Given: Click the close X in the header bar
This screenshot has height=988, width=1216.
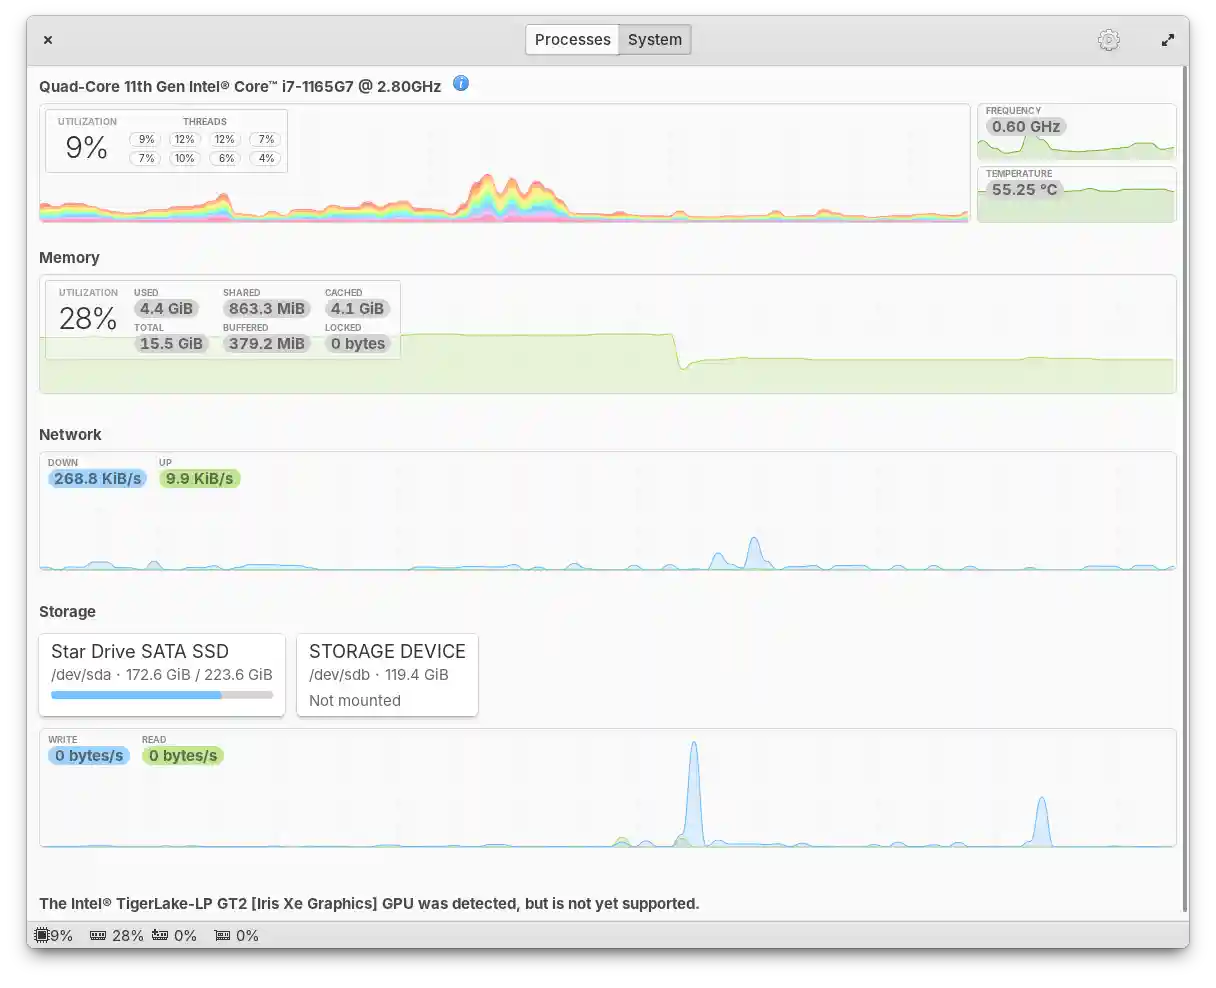Looking at the screenshot, I should [47, 40].
